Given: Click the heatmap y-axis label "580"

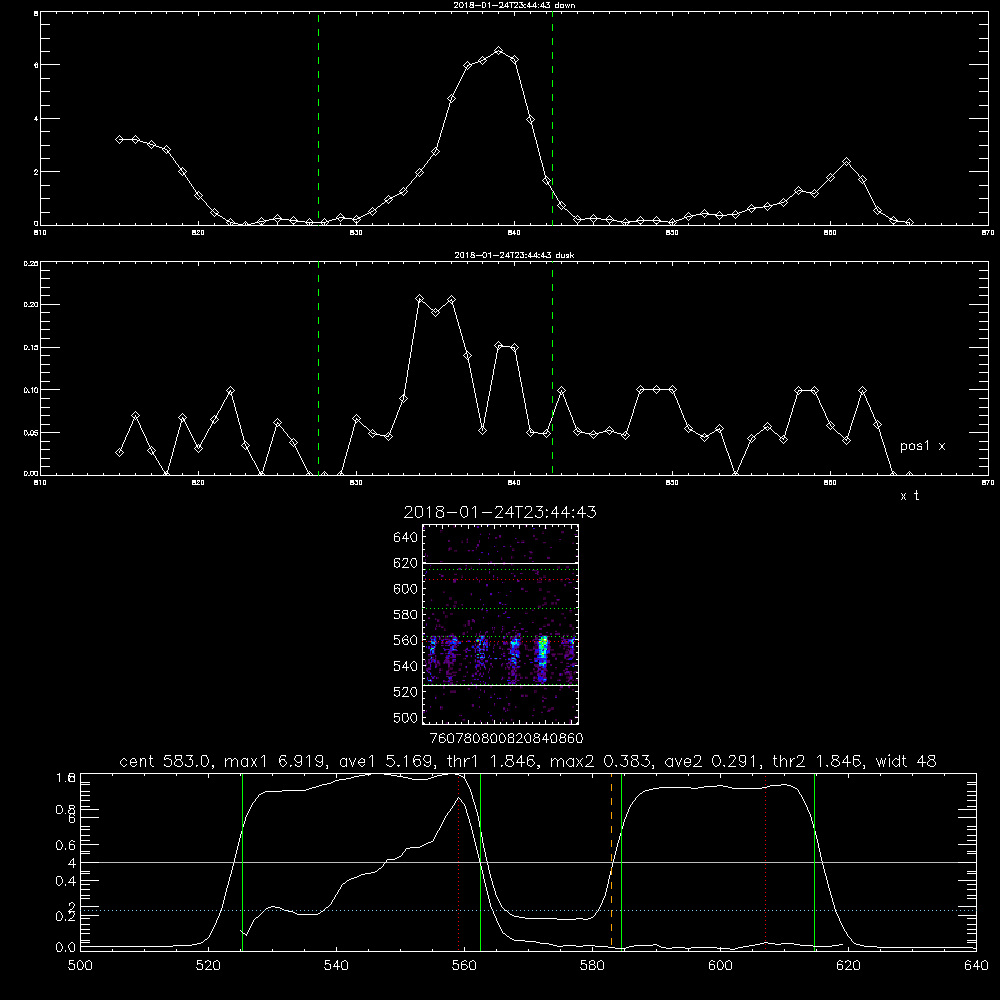Looking at the screenshot, I should [406, 615].
